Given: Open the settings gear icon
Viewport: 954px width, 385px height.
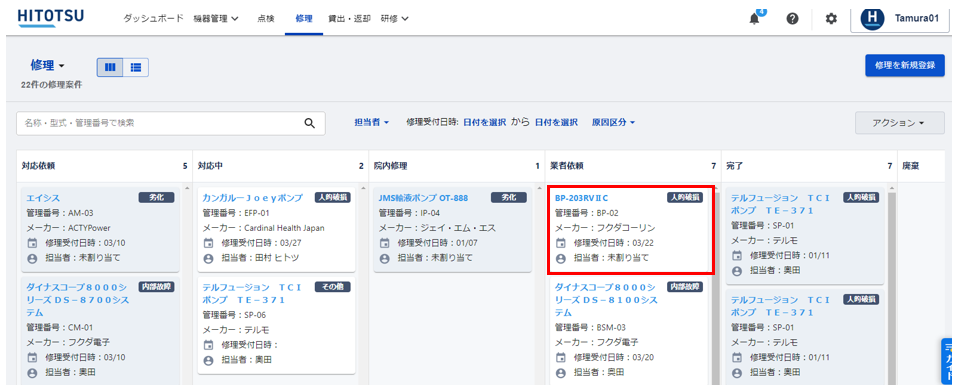Looking at the screenshot, I should 831,19.
